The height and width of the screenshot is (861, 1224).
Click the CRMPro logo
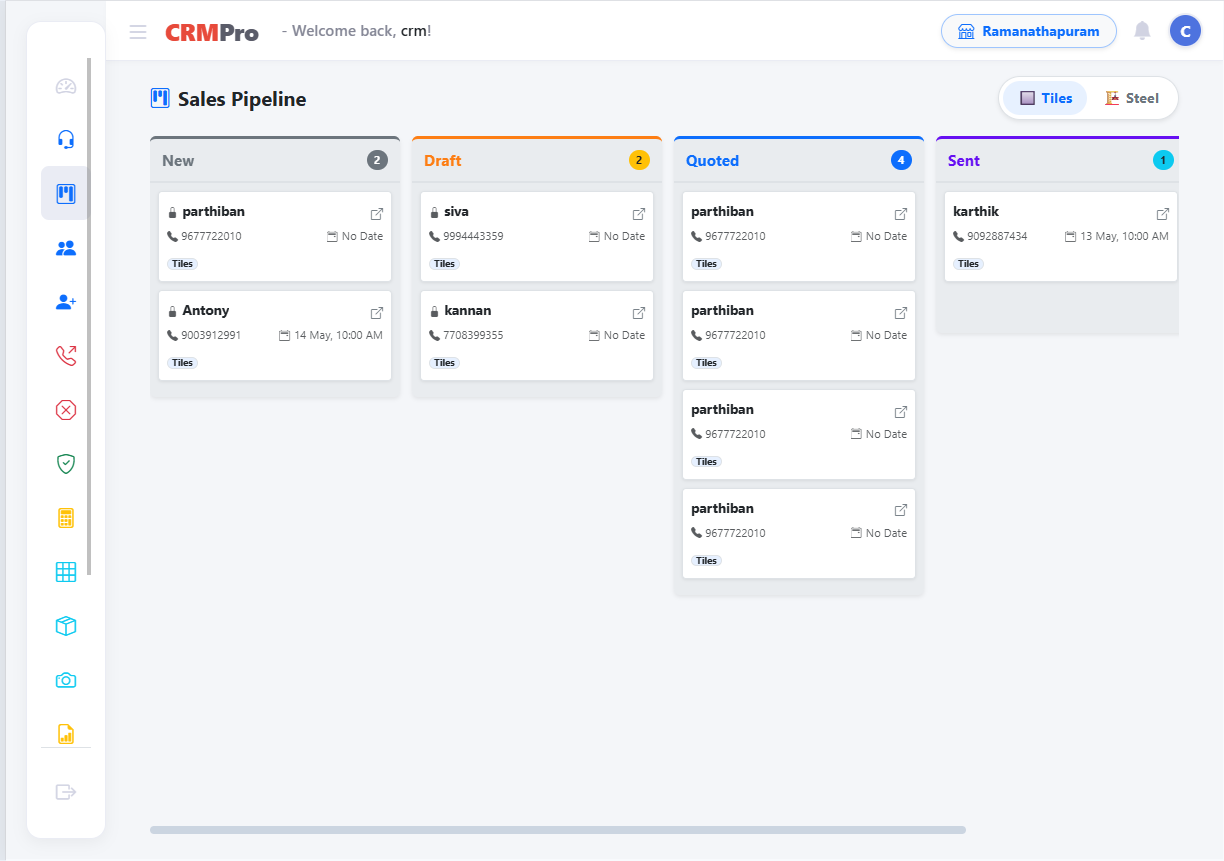coord(212,32)
